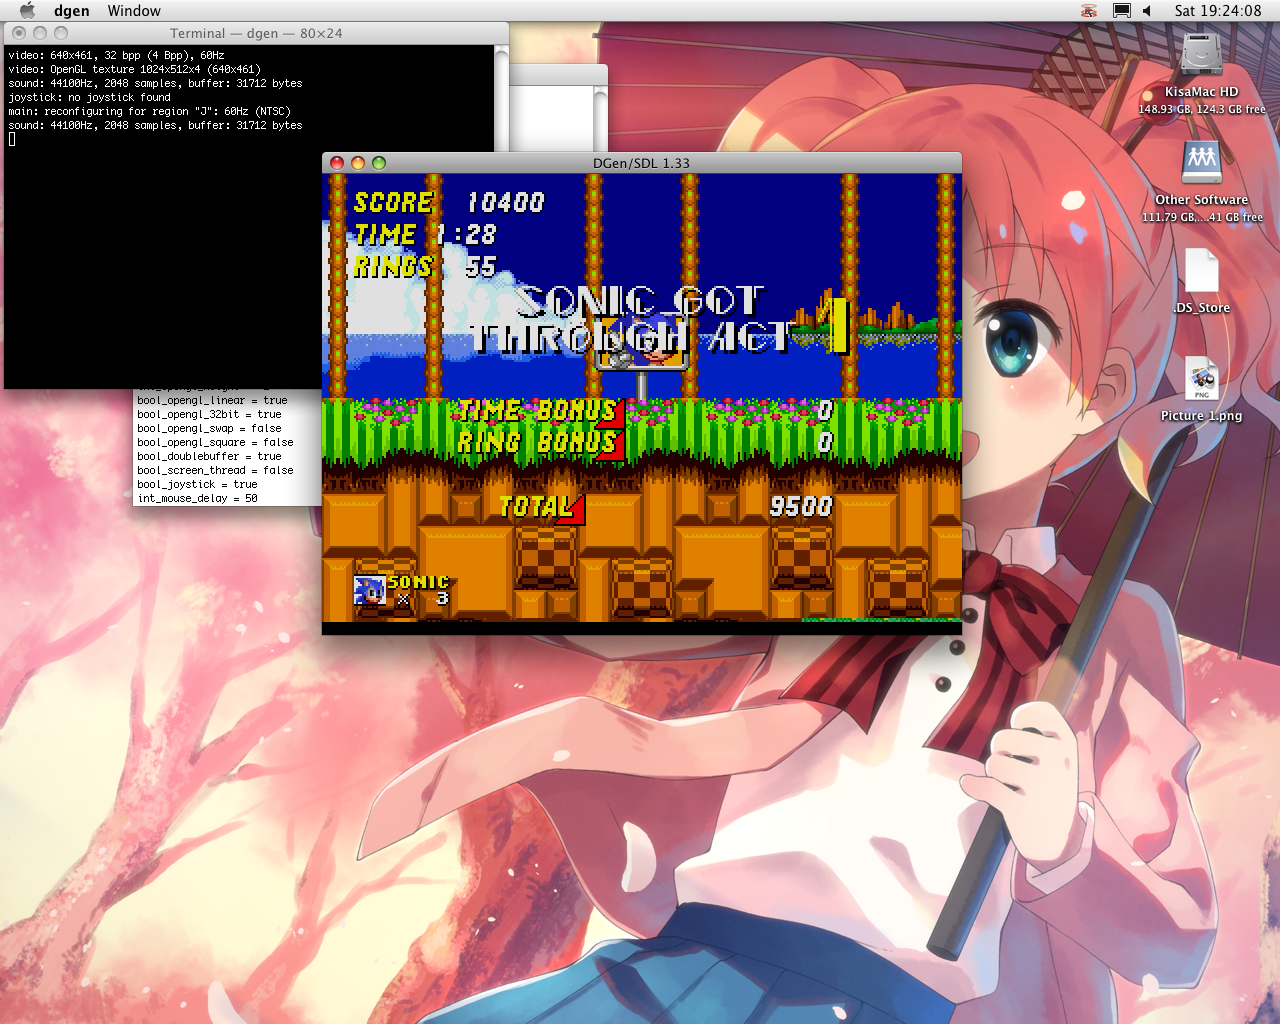This screenshot has width=1280, height=1024.
Task: Click the "bool_opengl_square = false" line
Action: (x=215, y=442)
